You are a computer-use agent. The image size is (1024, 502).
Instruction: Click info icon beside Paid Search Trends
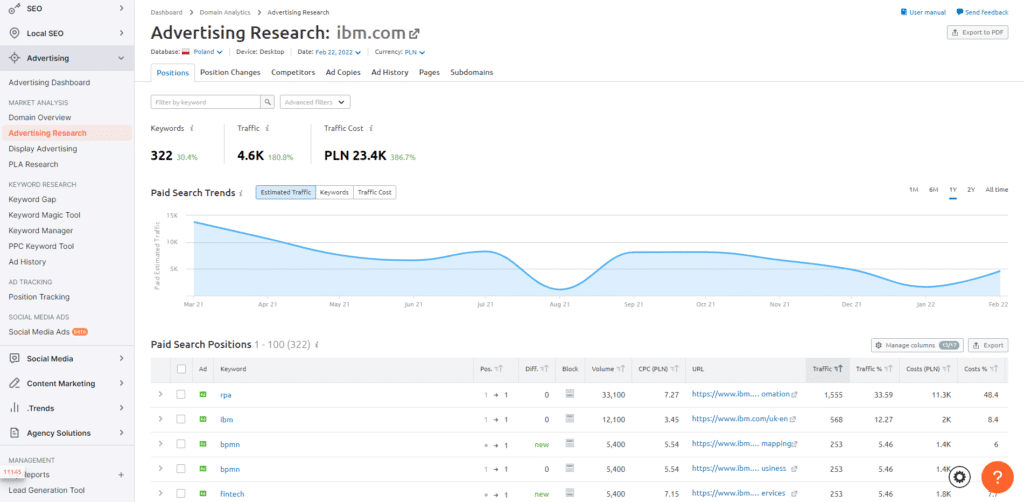click(x=241, y=193)
